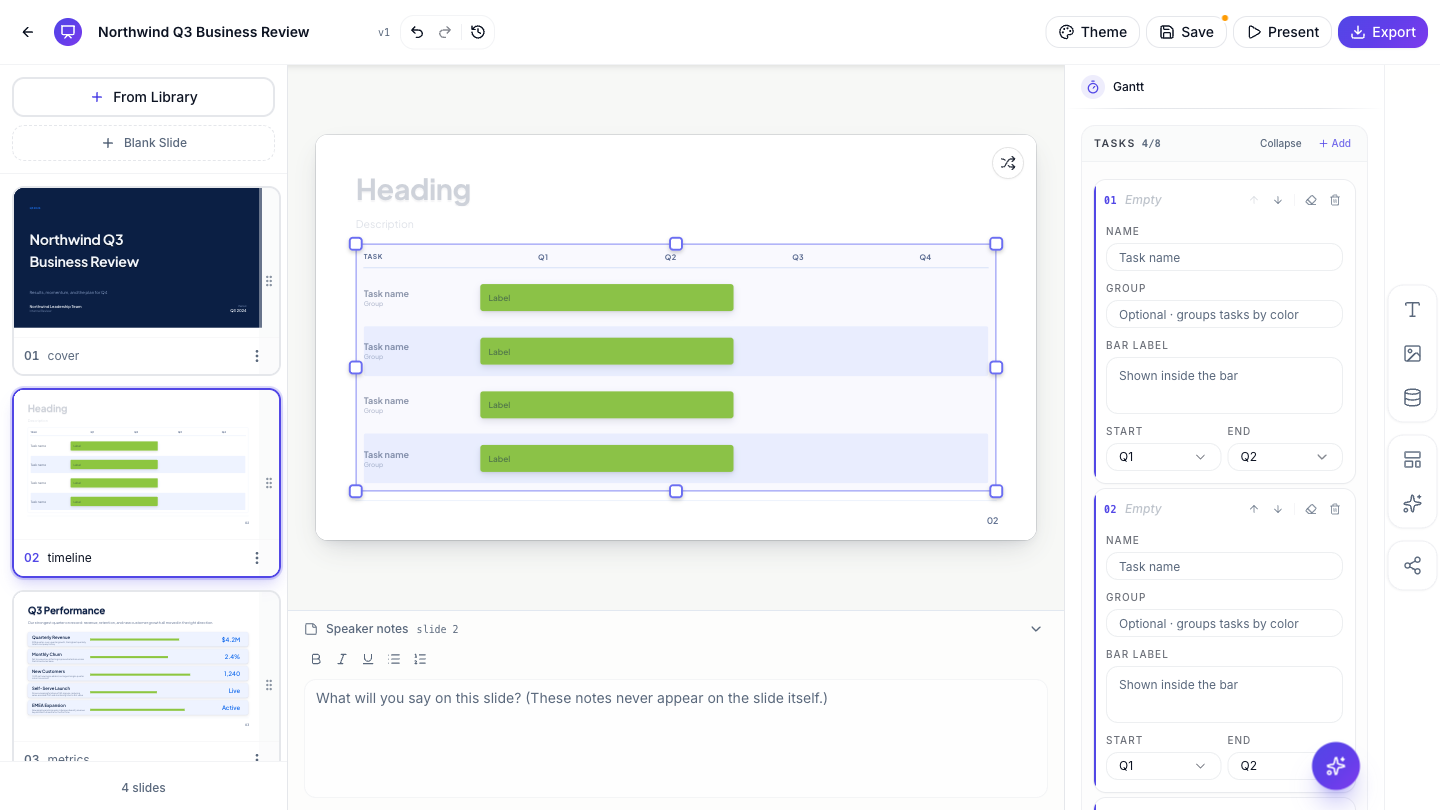This screenshot has width=1440, height=810.
Task: Open version history clock icon
Action: [478, 32]
